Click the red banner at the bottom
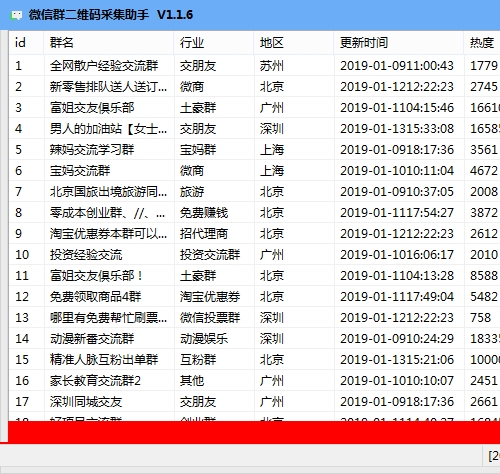The width and height of the screenshot is (500, 474). point(254,432)
